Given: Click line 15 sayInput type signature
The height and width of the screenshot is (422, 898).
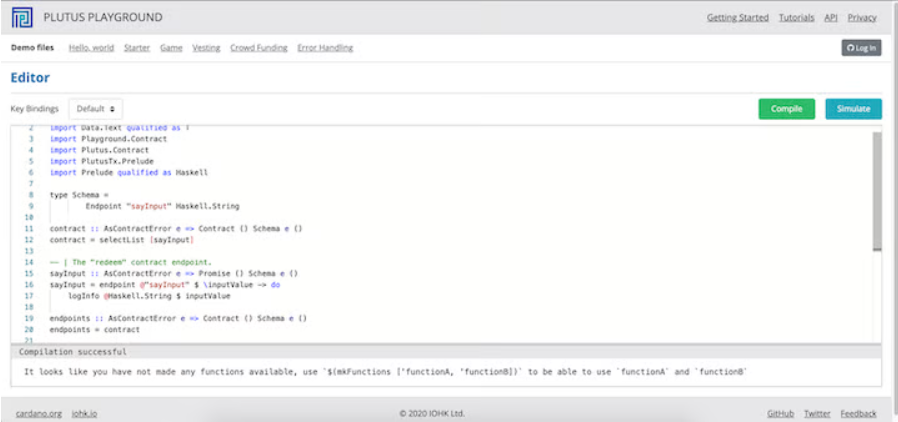Looking at the screenshot, I should pos(174,274).
